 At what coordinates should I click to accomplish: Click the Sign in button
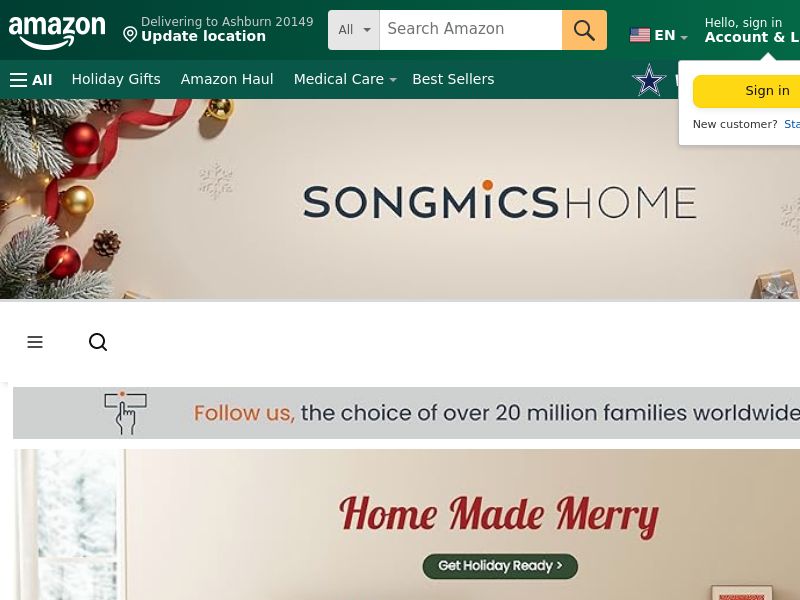[x=767, y=90]
